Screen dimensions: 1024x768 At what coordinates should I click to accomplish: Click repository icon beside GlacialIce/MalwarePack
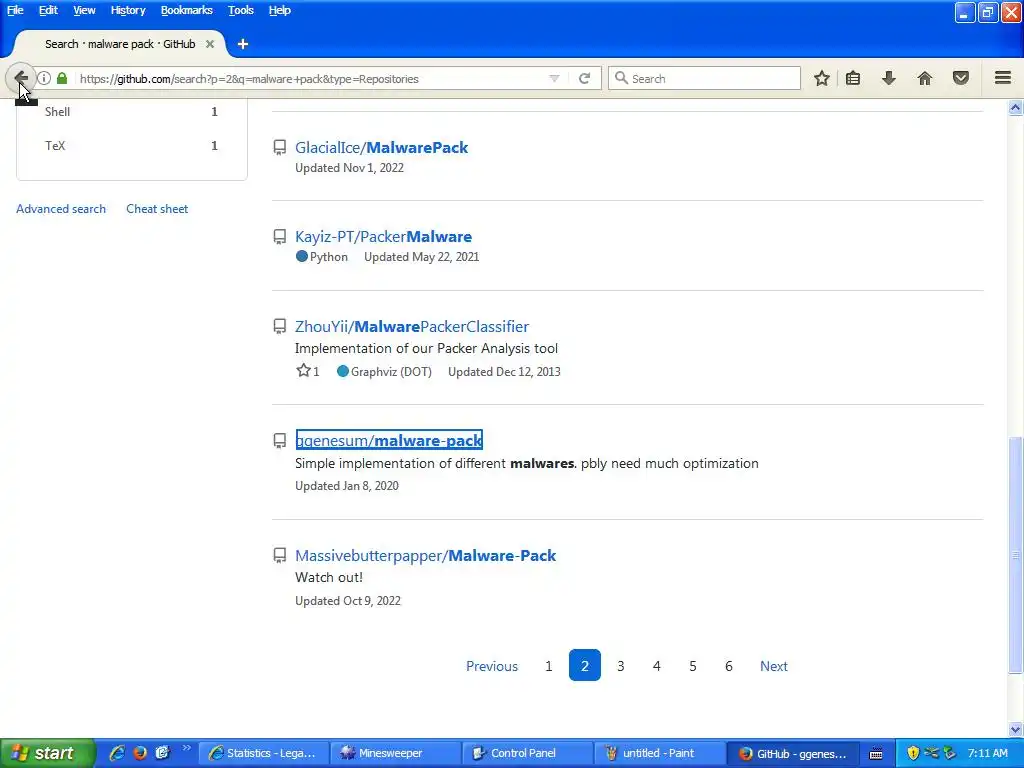point(280,148)
